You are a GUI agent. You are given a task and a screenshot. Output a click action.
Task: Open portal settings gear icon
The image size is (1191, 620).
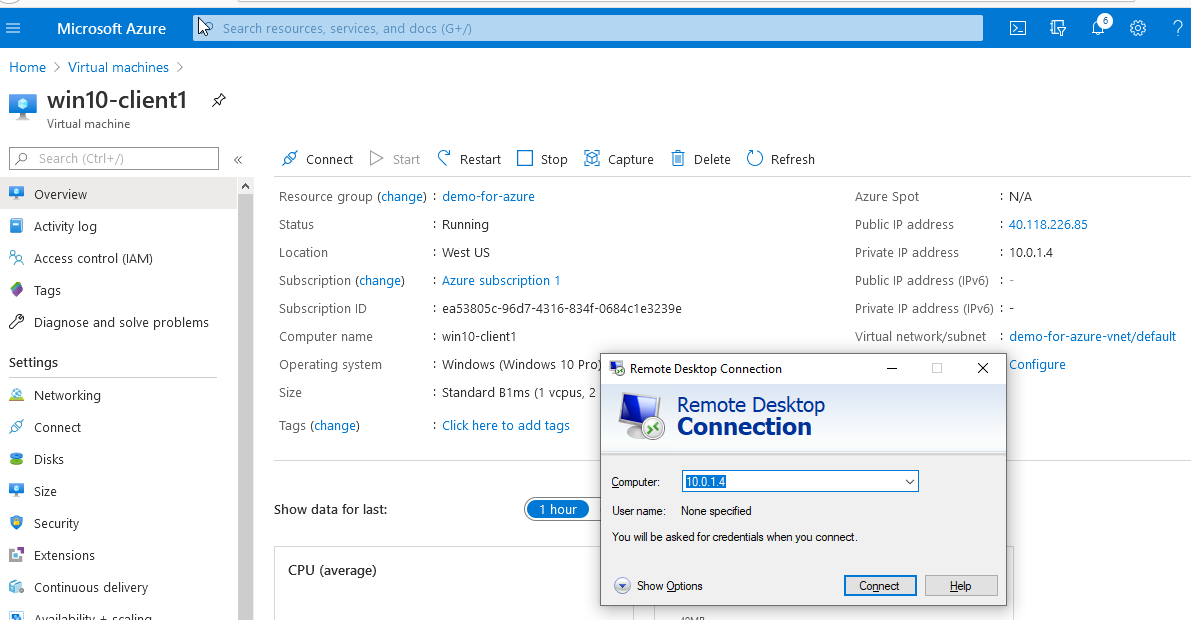1137,29
